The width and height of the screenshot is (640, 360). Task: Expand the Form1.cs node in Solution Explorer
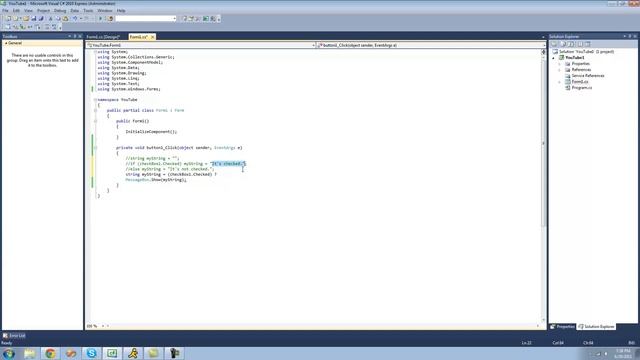560,82
